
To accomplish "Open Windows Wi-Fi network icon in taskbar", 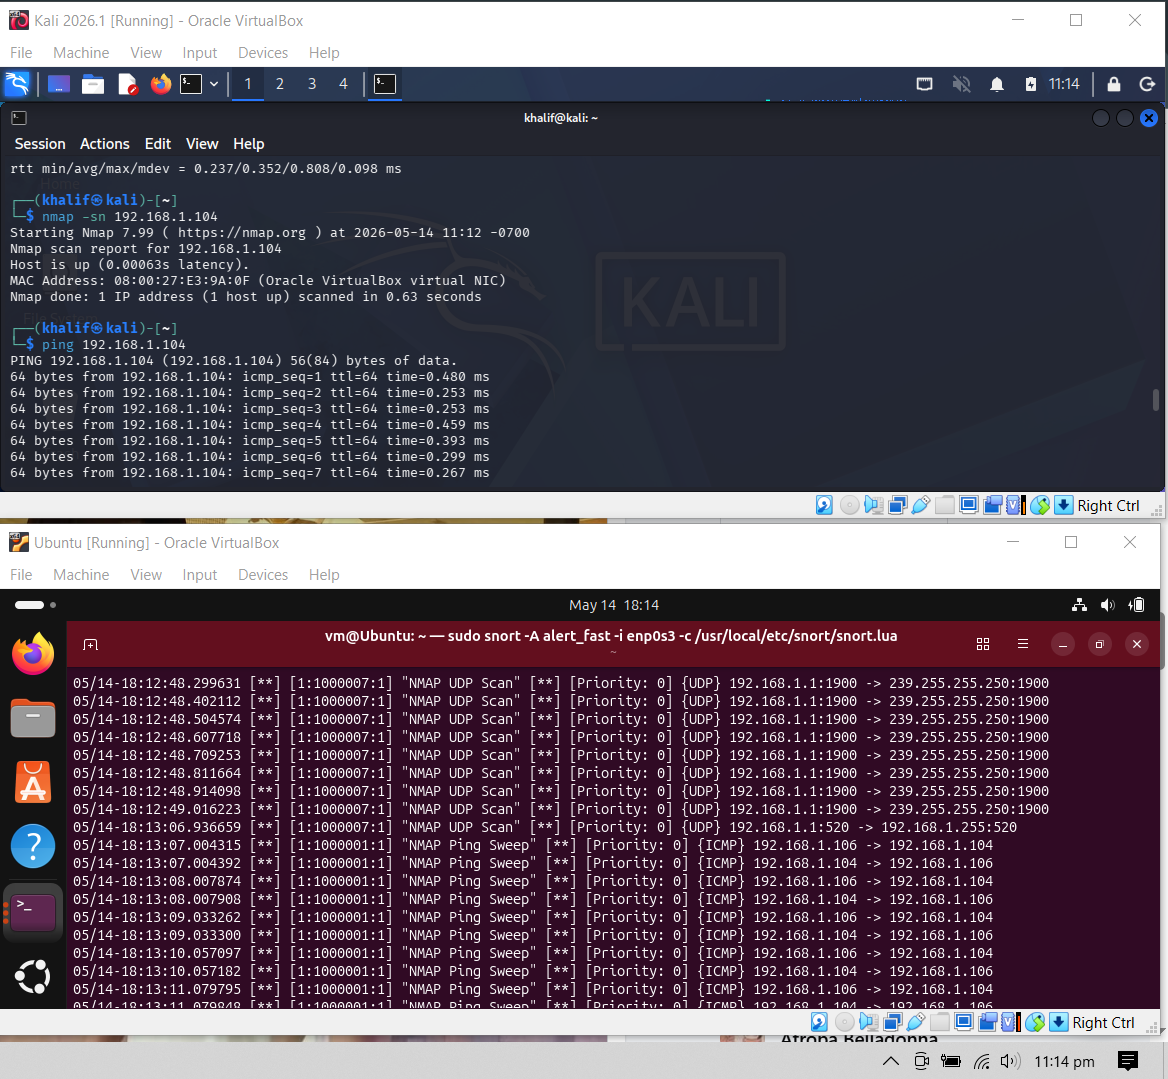I will (x=982, y=1061).
